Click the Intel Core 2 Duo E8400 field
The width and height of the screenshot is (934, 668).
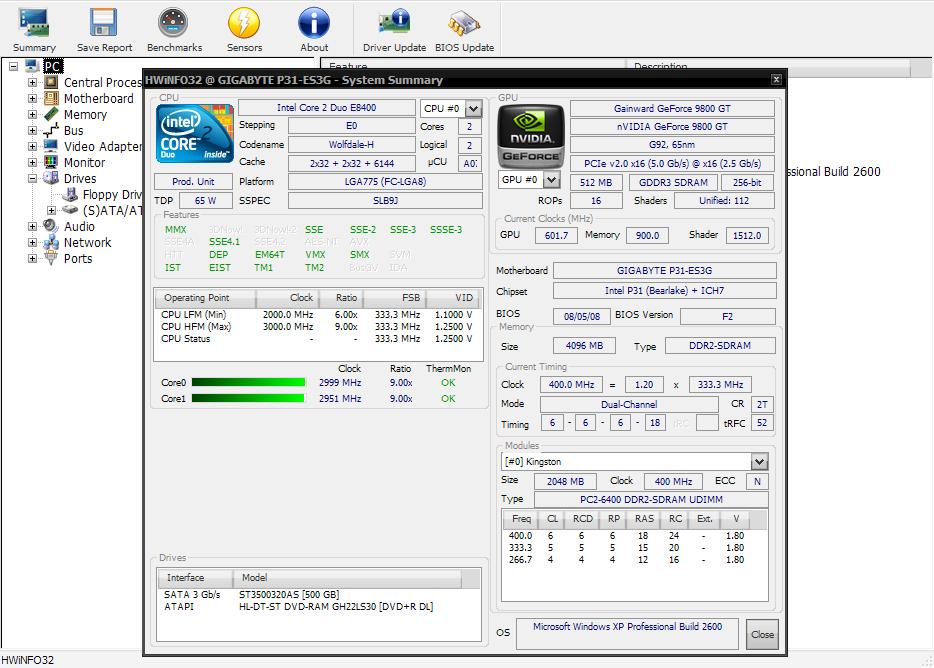coord(326,108)
